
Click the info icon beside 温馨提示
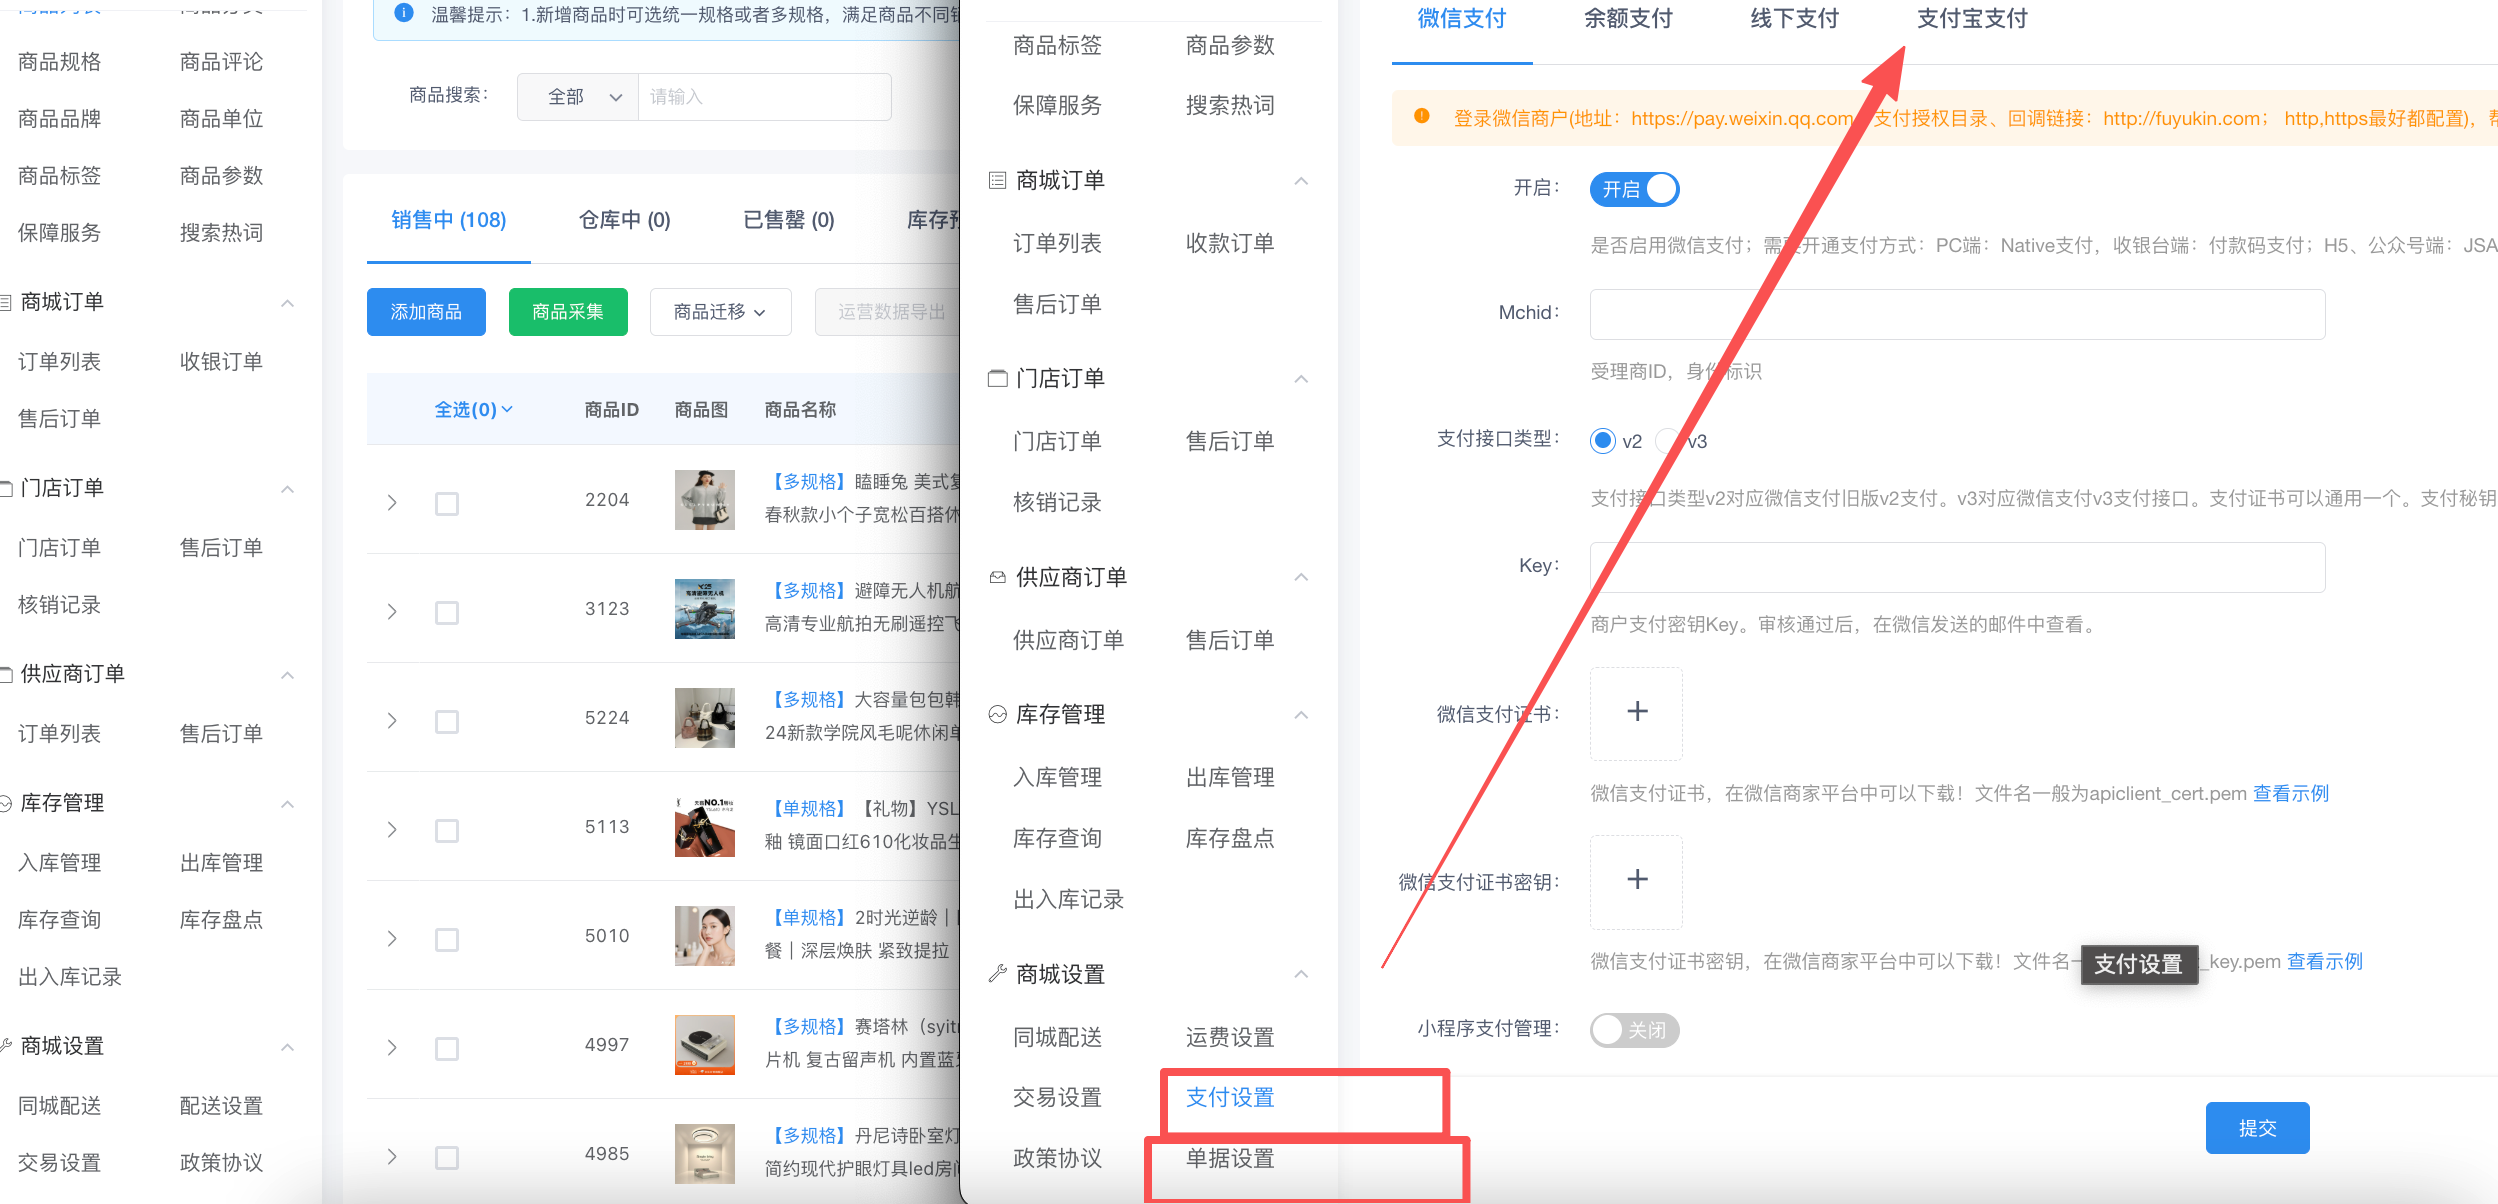(404, 13)
